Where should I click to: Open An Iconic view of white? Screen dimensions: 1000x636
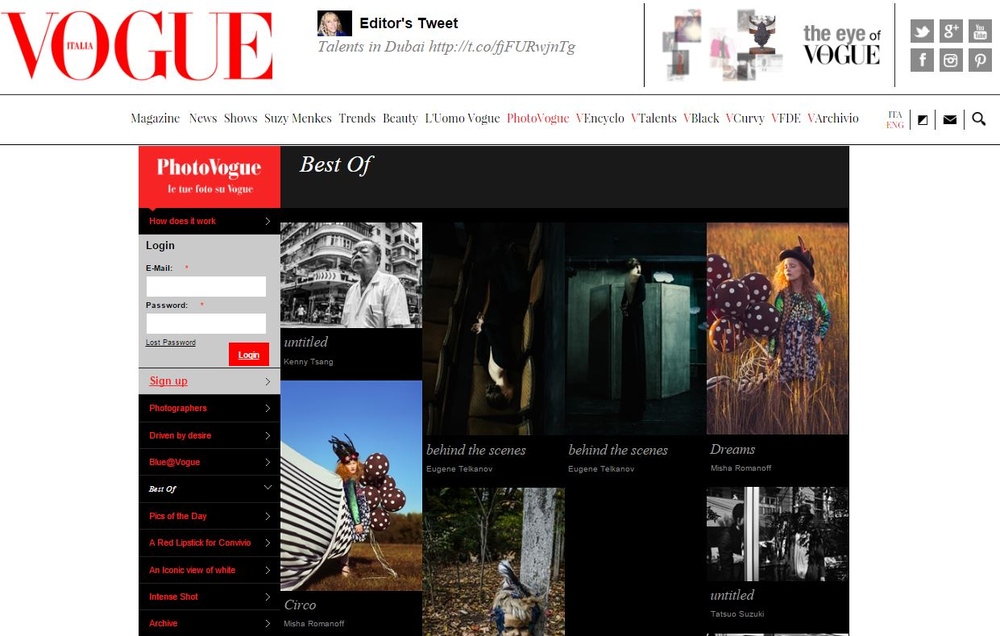pyautogui.click(x=209, y=570)
